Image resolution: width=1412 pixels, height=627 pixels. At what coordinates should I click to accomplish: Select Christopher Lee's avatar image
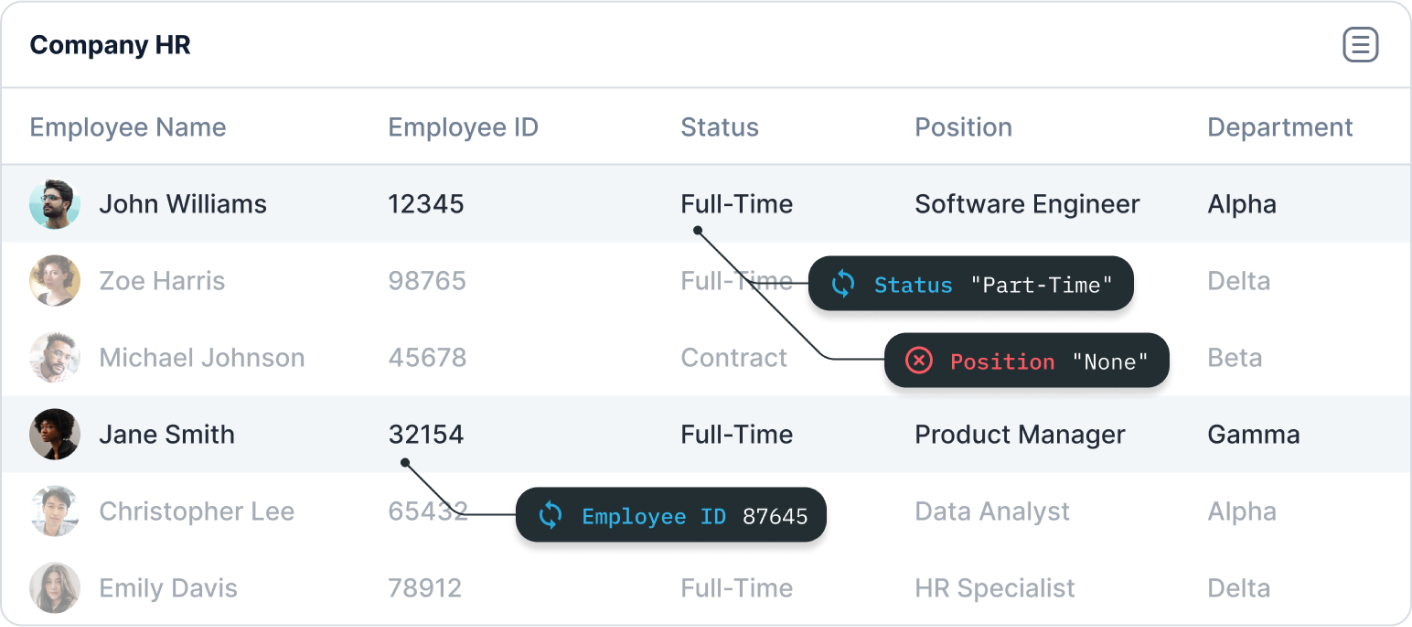click(x=54, y=511)
